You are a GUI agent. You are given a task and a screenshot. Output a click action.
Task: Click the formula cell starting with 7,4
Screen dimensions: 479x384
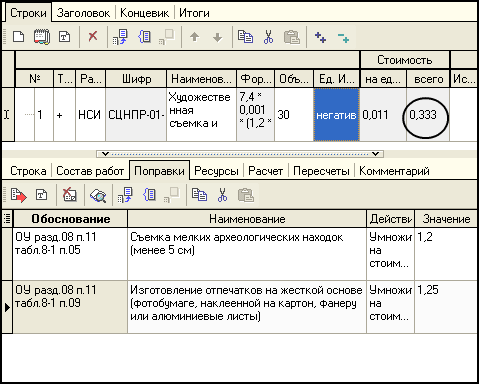coord(255,115)
